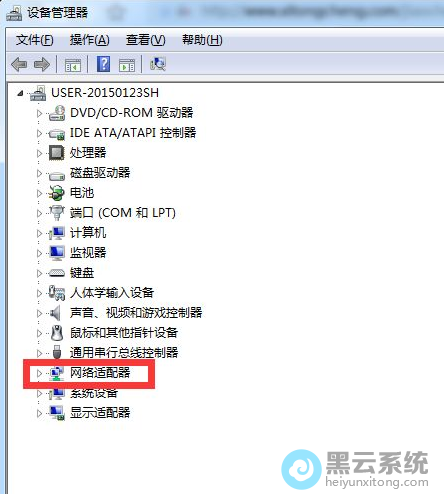Select the battery category icon
The width and height of the screenshot is (444, 494).
(x=56, y=193)
